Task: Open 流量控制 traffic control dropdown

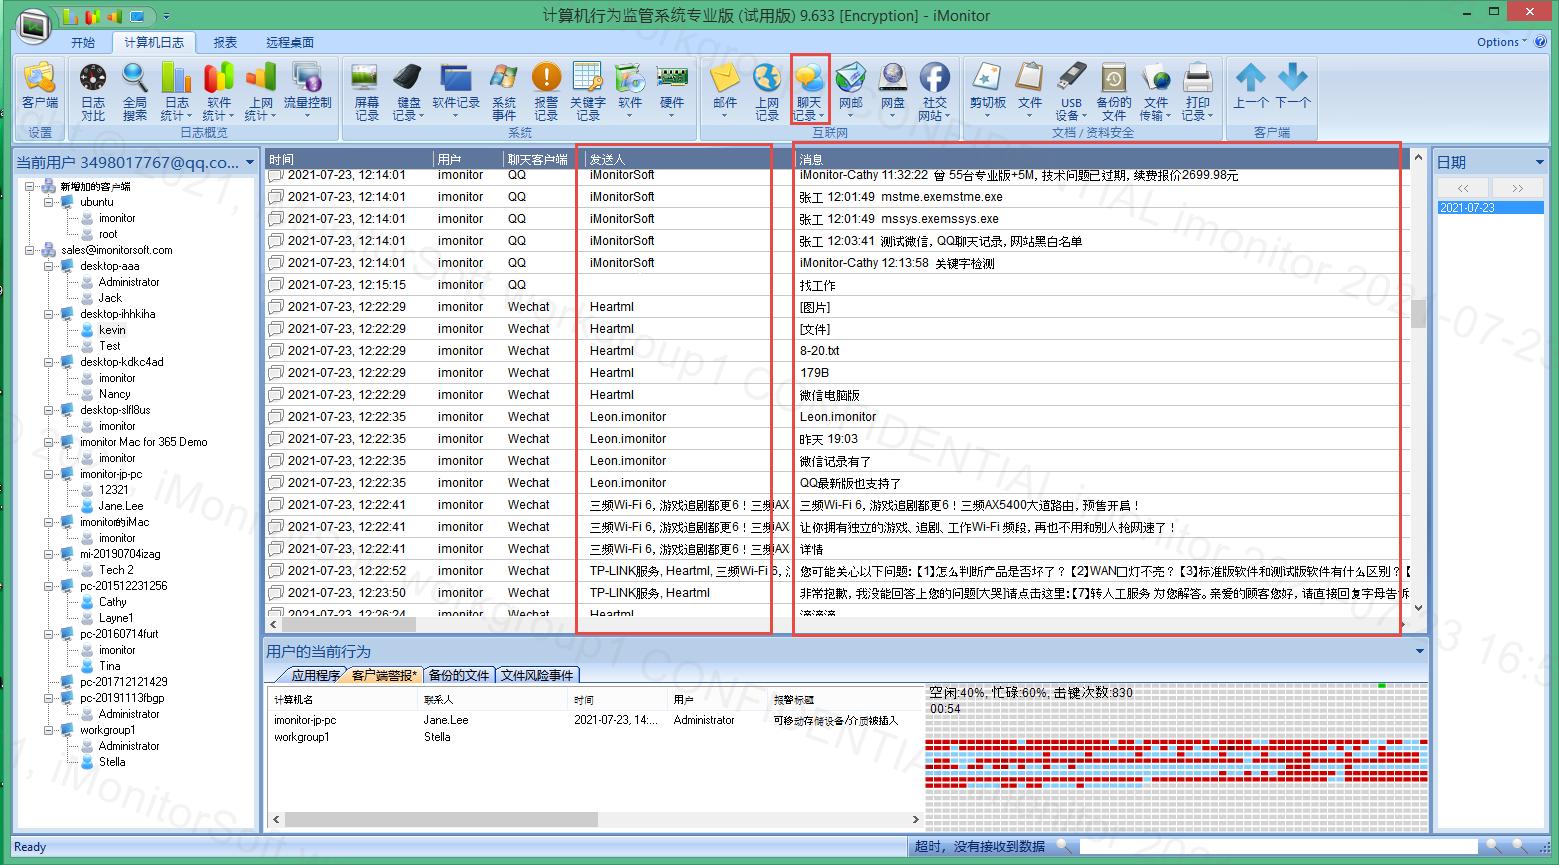Action: [x=307, y=91]
